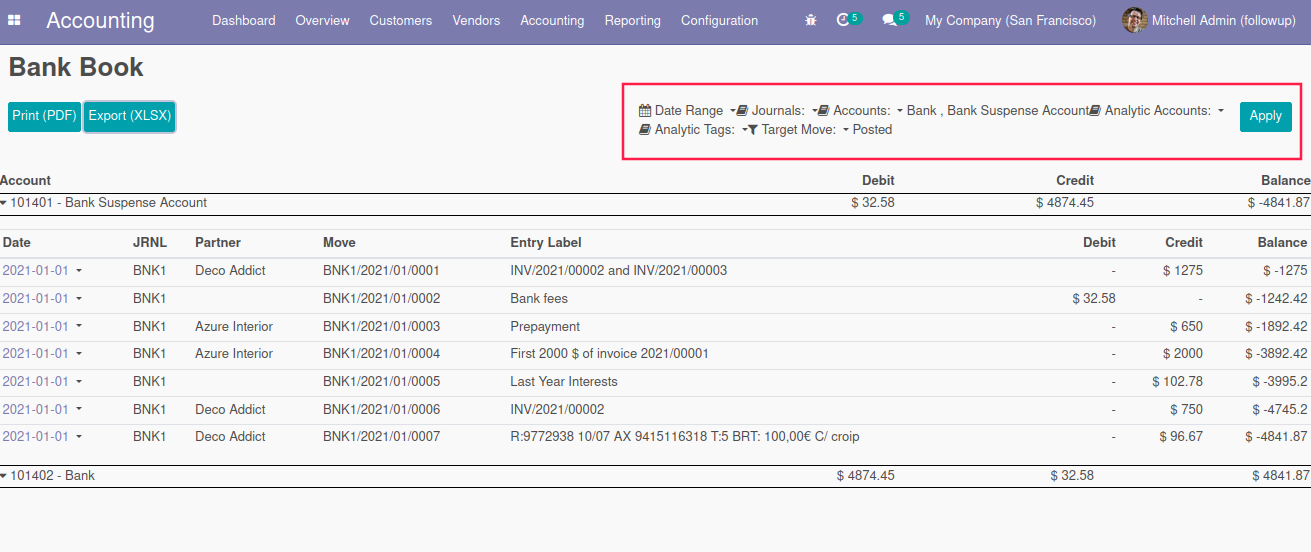This screenshot has height=552, width=1311.
Task: Click the Print (PDF) button
Action: point(45,116)
